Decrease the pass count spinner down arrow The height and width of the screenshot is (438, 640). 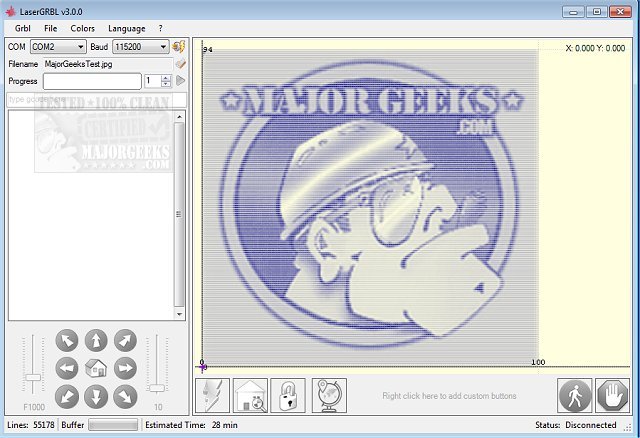tap(166, 84)
